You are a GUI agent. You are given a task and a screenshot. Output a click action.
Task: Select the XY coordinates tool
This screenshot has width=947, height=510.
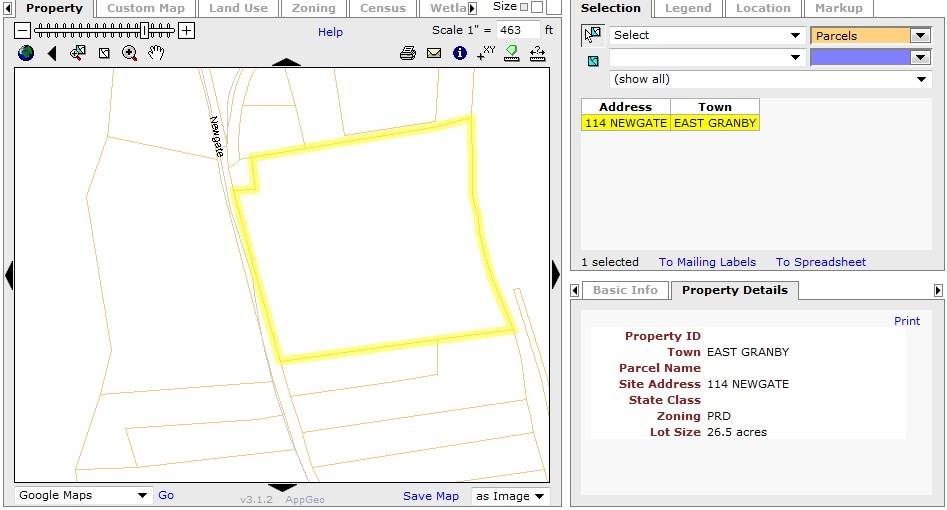pos(486,53)
